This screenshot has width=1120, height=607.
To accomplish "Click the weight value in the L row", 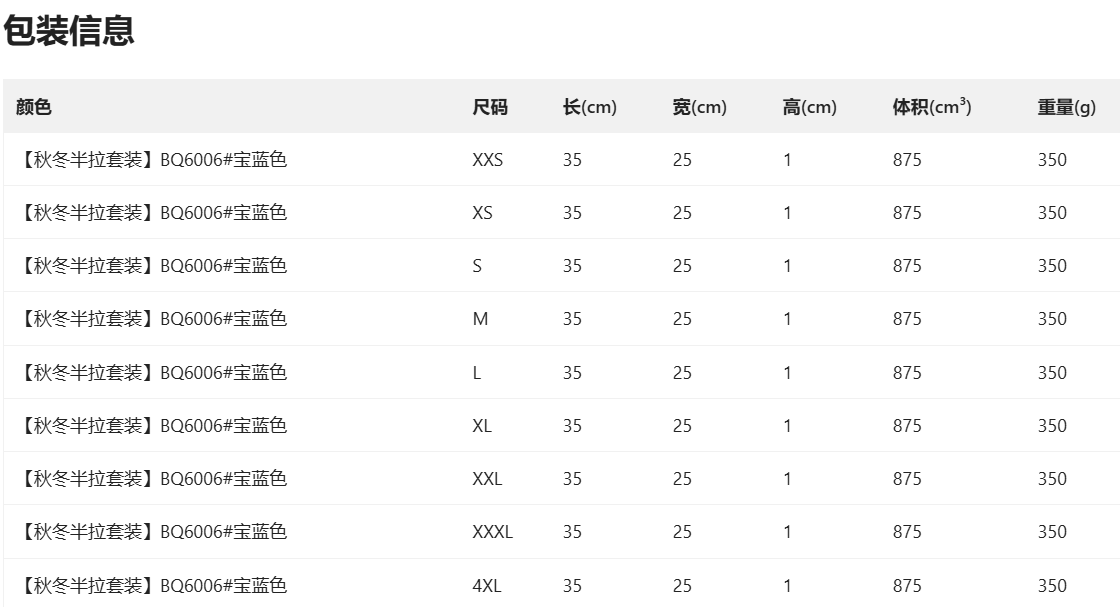I will (1052, 373).
